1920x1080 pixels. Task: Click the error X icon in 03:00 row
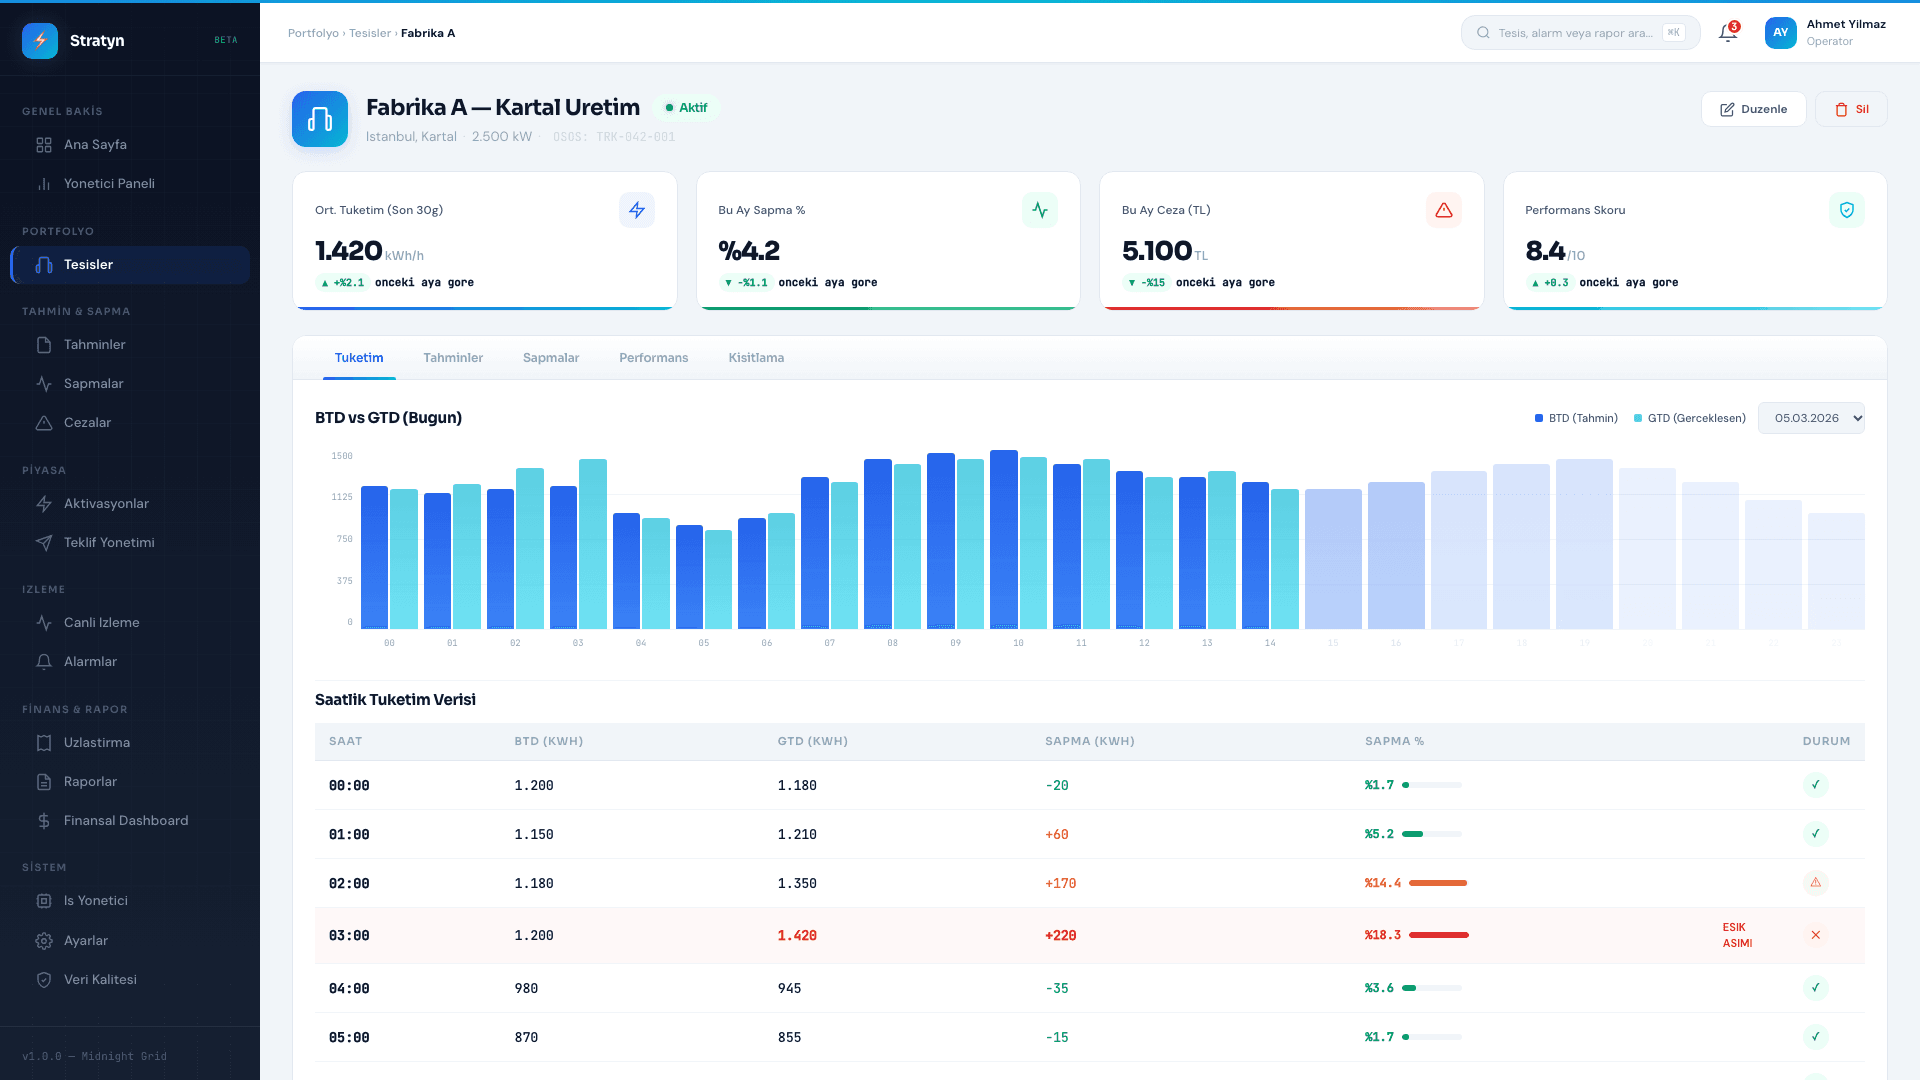[1816, 935]
